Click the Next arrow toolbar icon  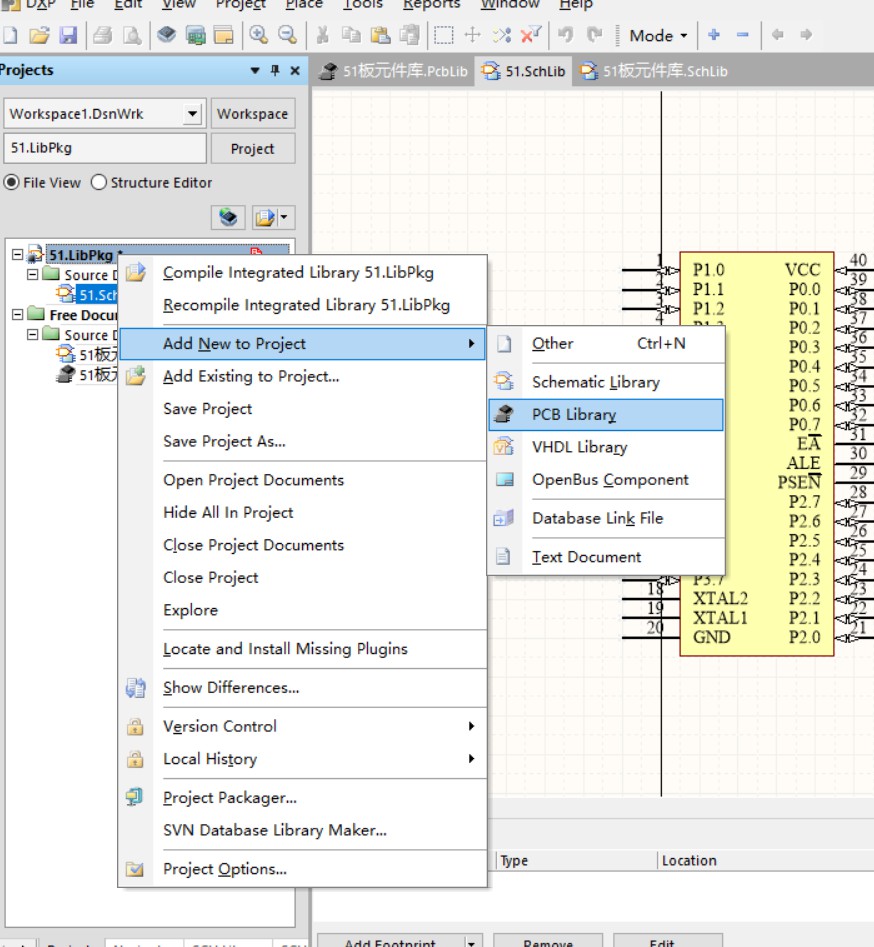pos(806,35)
